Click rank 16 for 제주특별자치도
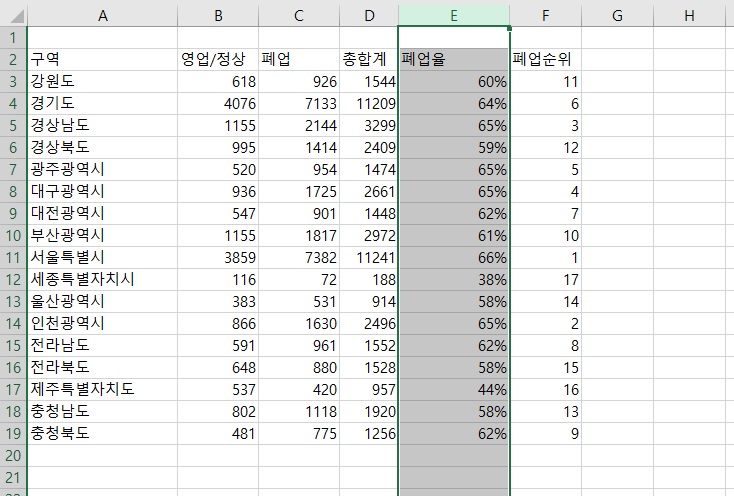Screen dimensions: 734x496 click(546, 390)
